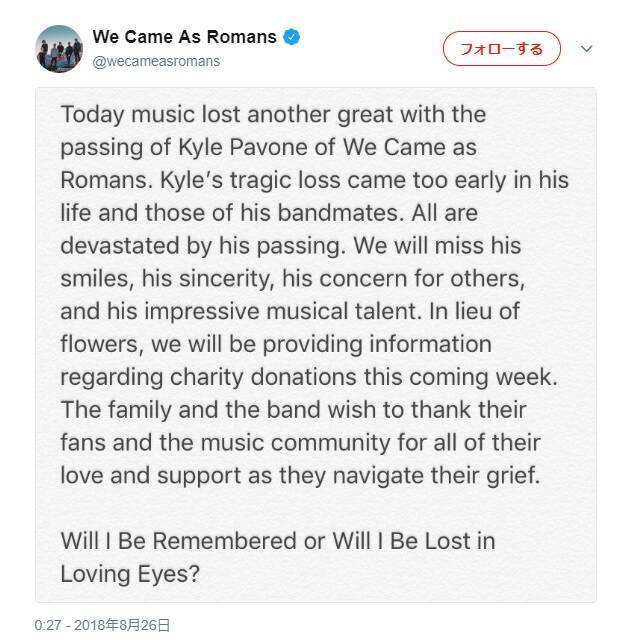Click the "Will I Be Remembered" lyric line
The height and width of the screenshot is (641, 624).
tap(278, 541)
